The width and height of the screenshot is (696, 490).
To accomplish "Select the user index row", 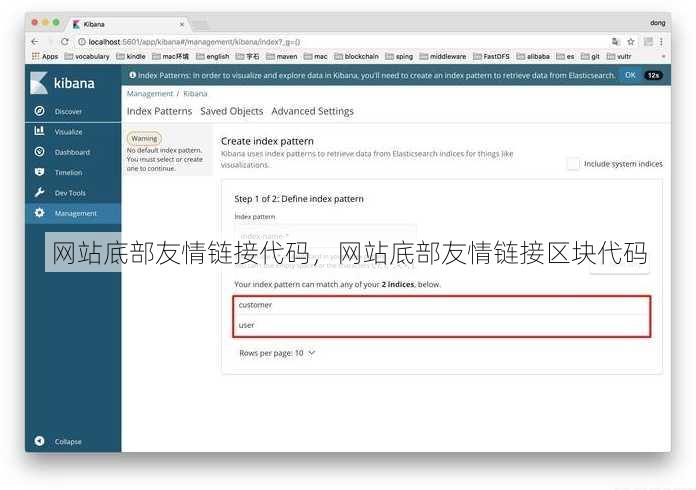I will (x=442, y=325).
